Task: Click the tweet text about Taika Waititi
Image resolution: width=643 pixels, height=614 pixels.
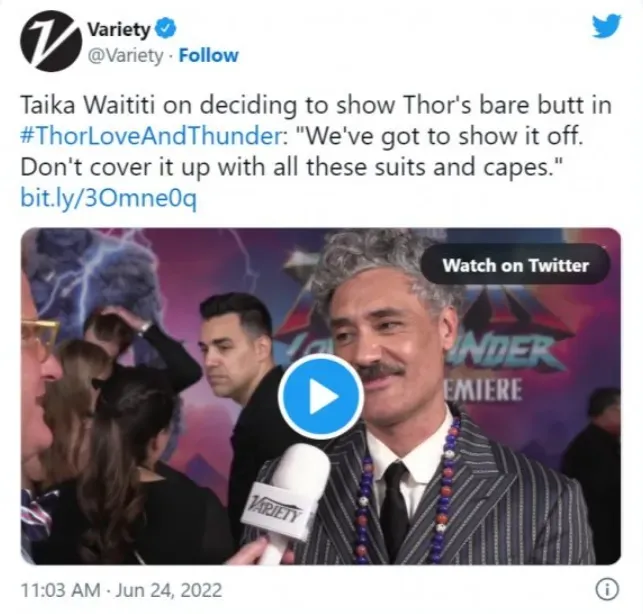Action: click(x=316, y=152)
